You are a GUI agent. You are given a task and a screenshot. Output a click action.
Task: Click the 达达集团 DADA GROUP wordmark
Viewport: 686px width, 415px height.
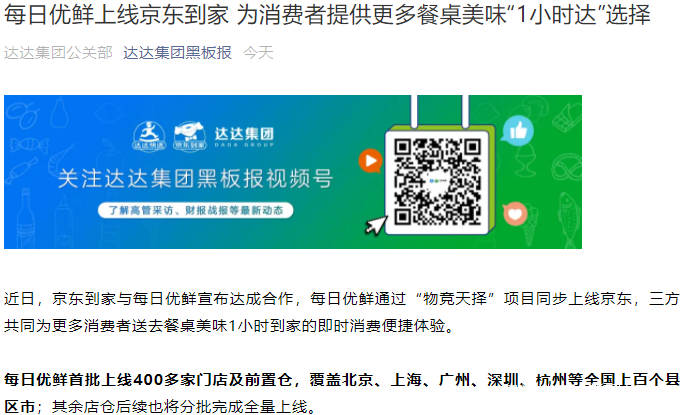244,136
